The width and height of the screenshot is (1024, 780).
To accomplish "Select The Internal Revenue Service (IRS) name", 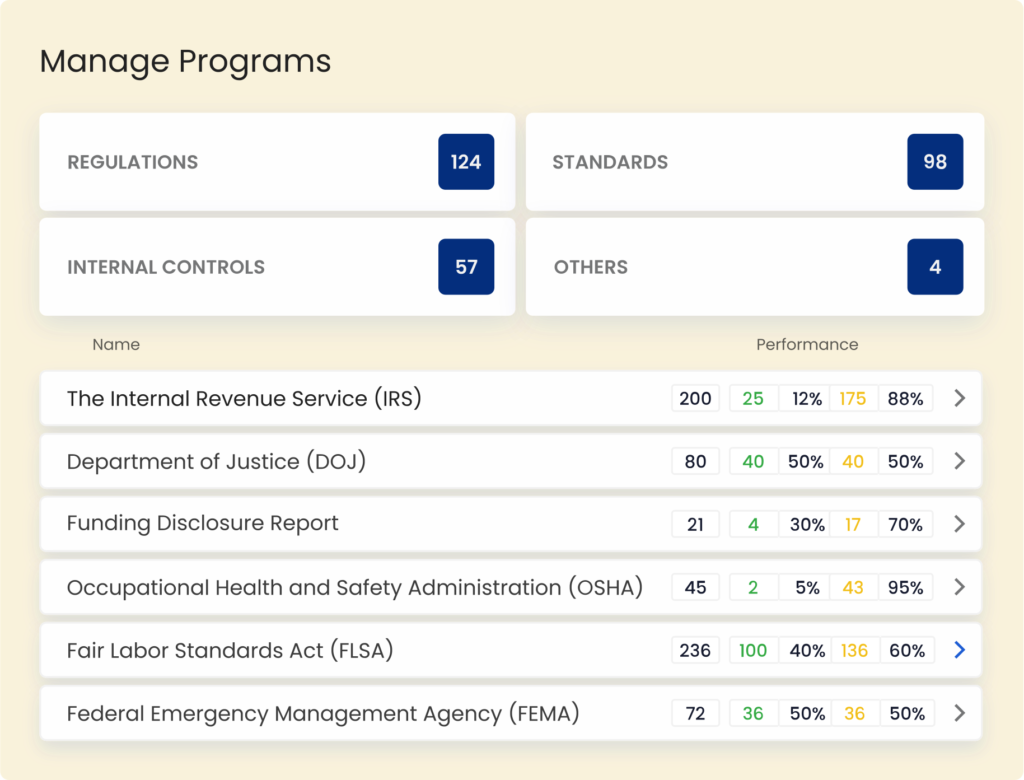I will pyautogui.click(x=244, y=398).
